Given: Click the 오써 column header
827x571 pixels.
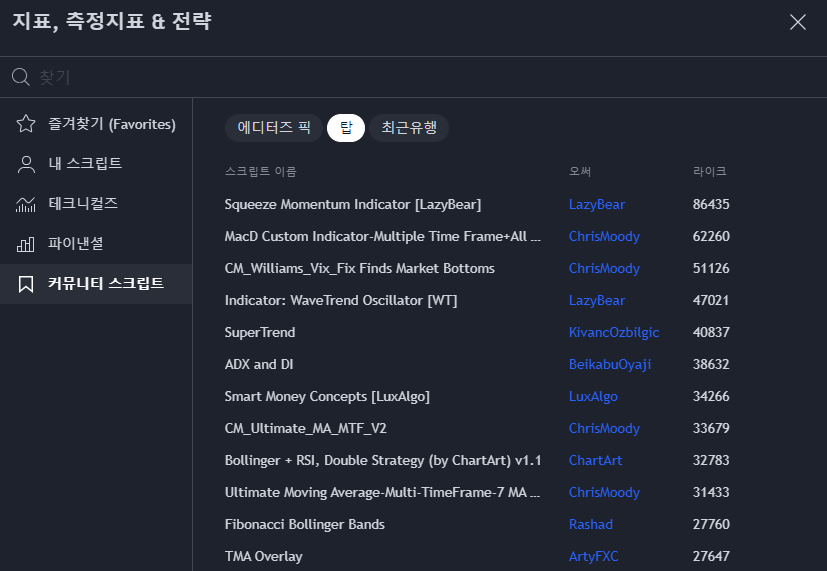Looking at the screenshot, I should (x=580, y=171).
